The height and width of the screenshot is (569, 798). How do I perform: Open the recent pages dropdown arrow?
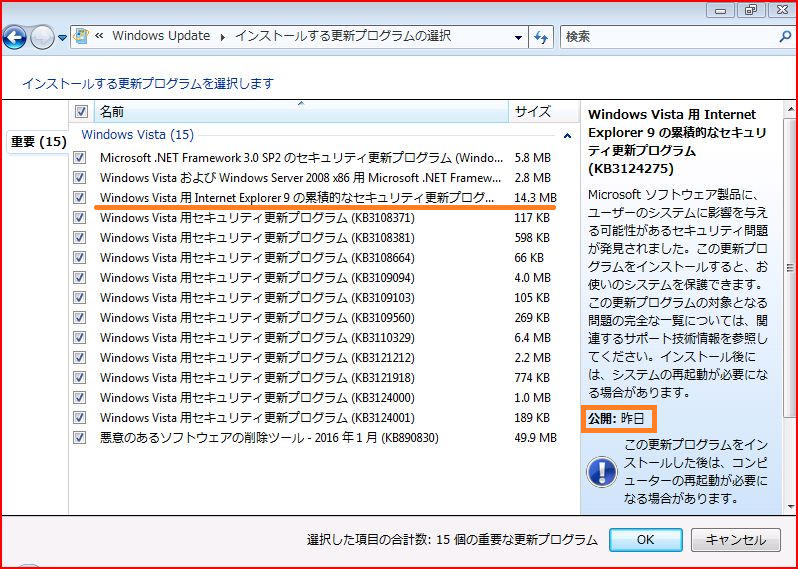(62, 38)
